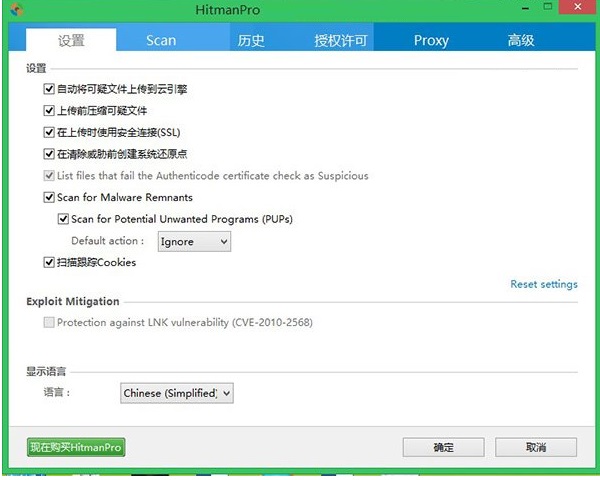600x480 pixels.
Task: Select the 授权许可 tab
Action: pos(341,40)
